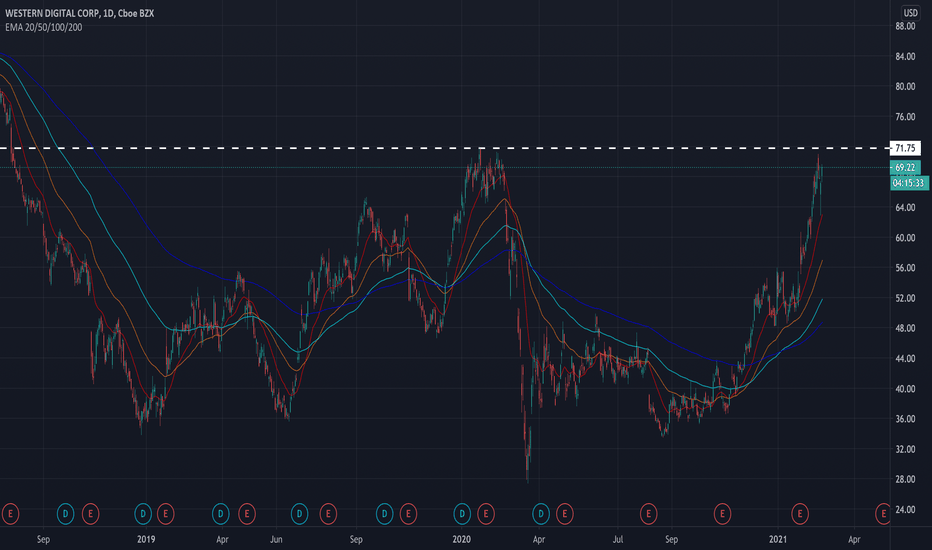
Task: Click the Jun label on time axis
Action: [x=276, y=540]
